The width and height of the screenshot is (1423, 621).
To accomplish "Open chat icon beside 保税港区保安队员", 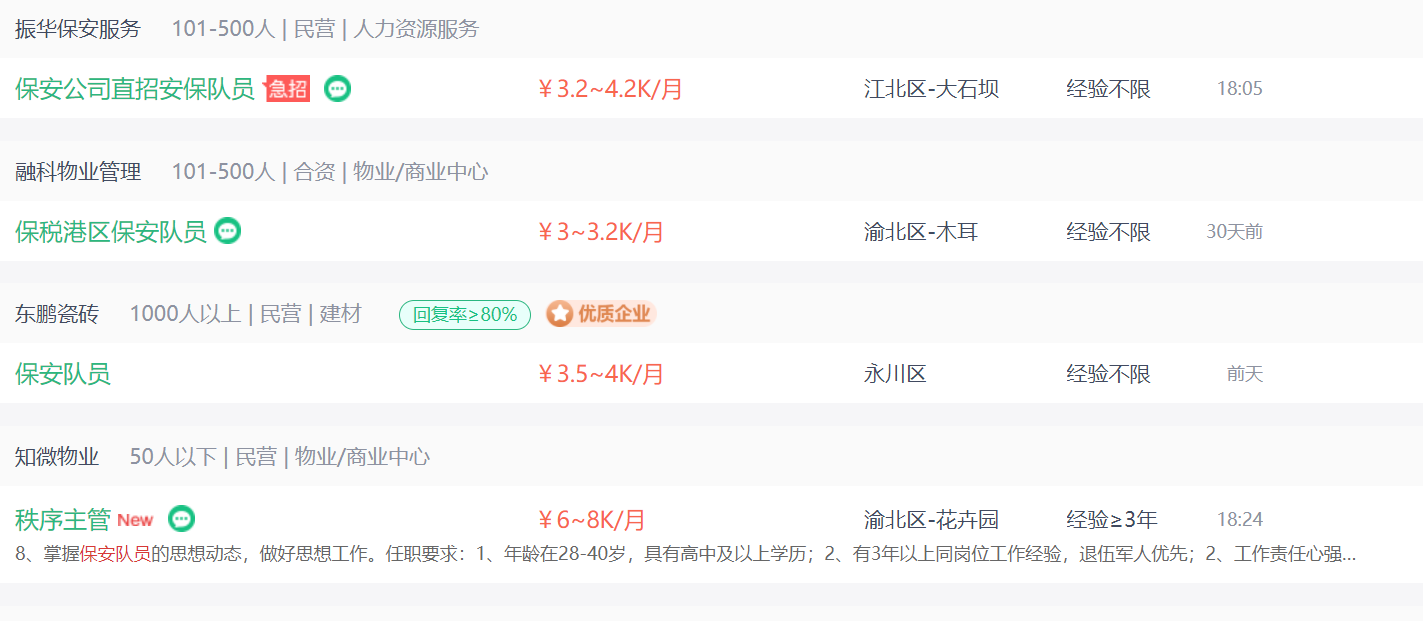I will 228,231.
